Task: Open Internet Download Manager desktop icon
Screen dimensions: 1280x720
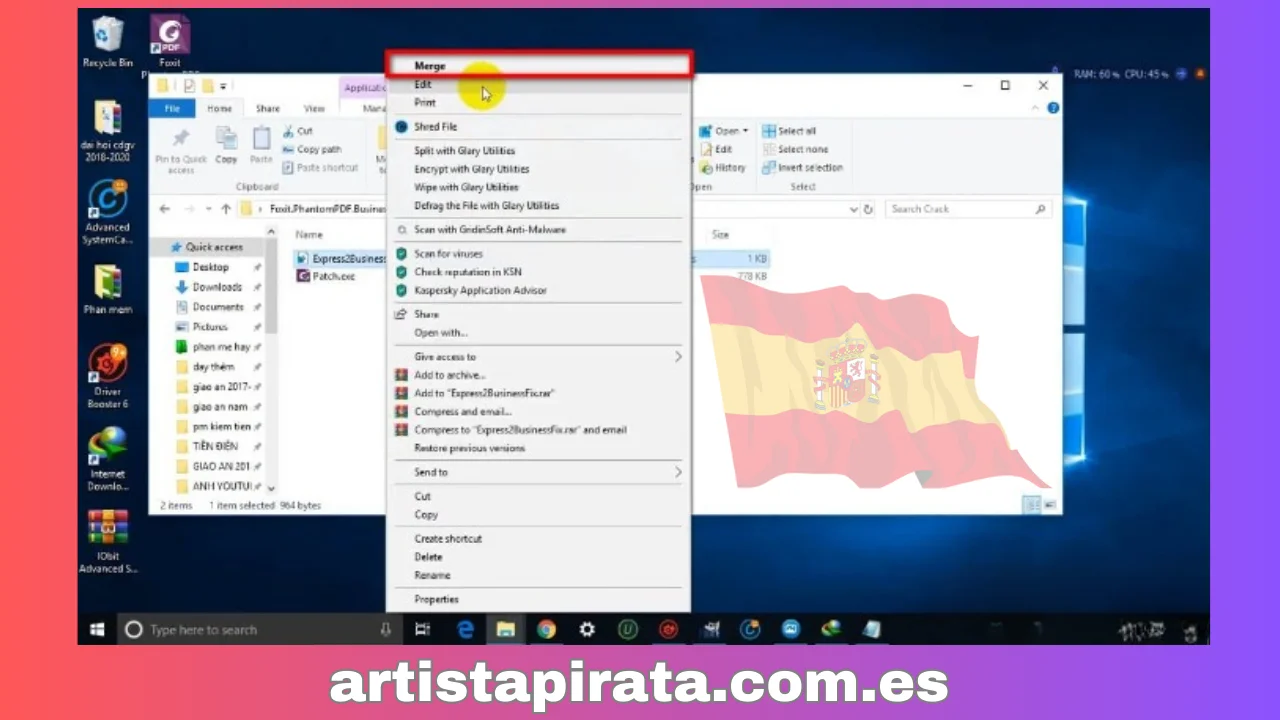Action: click(107, 459)
